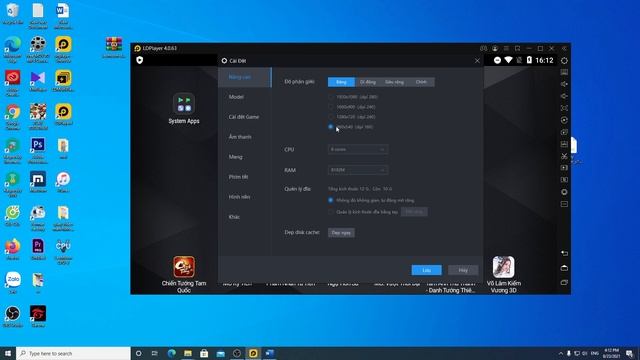Click the shield icon at emulator top-left
Screen dimensions: 640x360
(x=140, y=60)
